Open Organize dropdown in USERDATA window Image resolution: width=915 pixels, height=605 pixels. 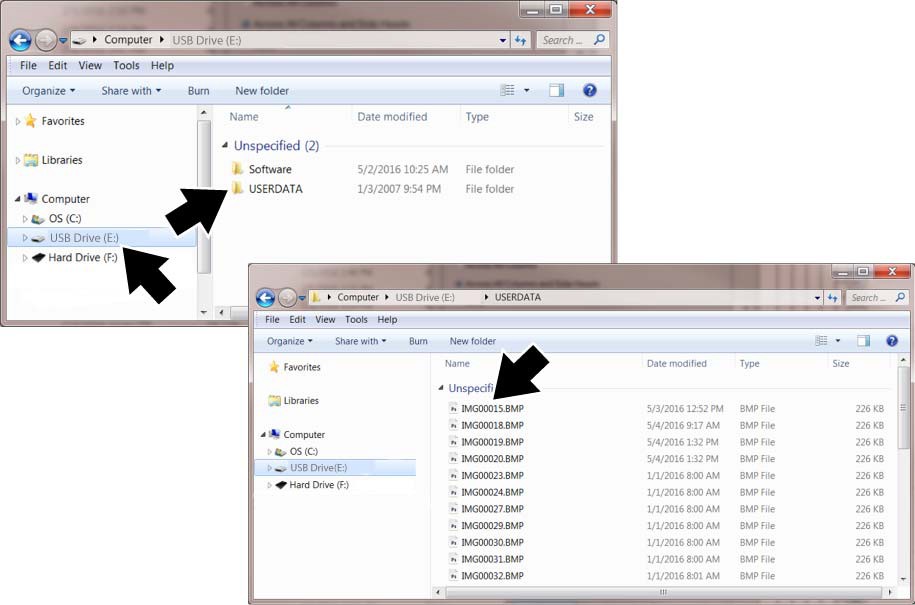click(288, 341)
